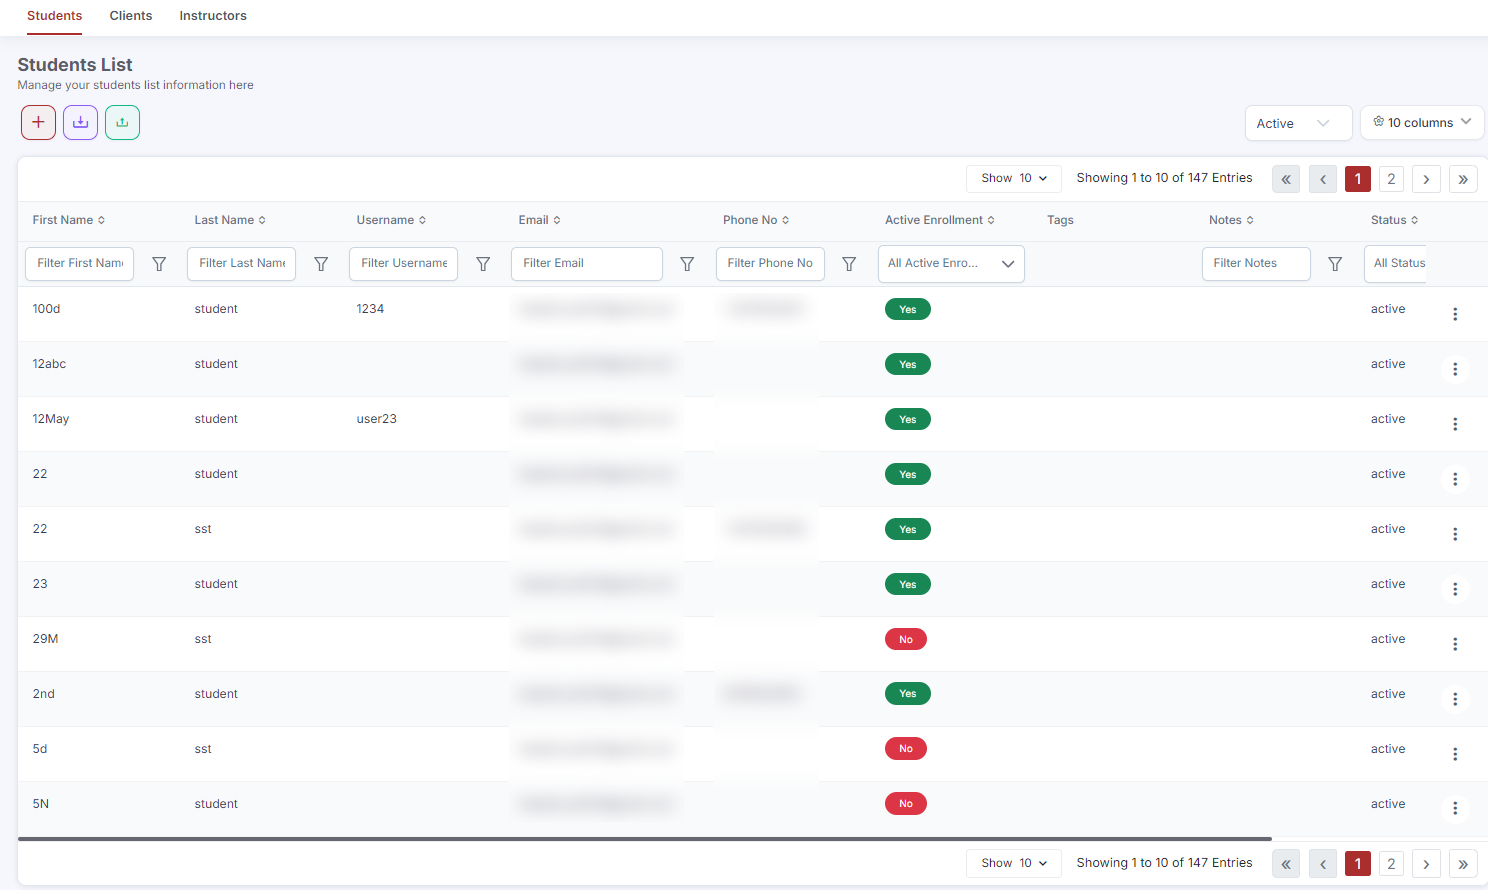Viewport: 1488px width, 890px height.
Task: Open the Show 10 dropdown below the table
Action: [x=1013, y=863]
